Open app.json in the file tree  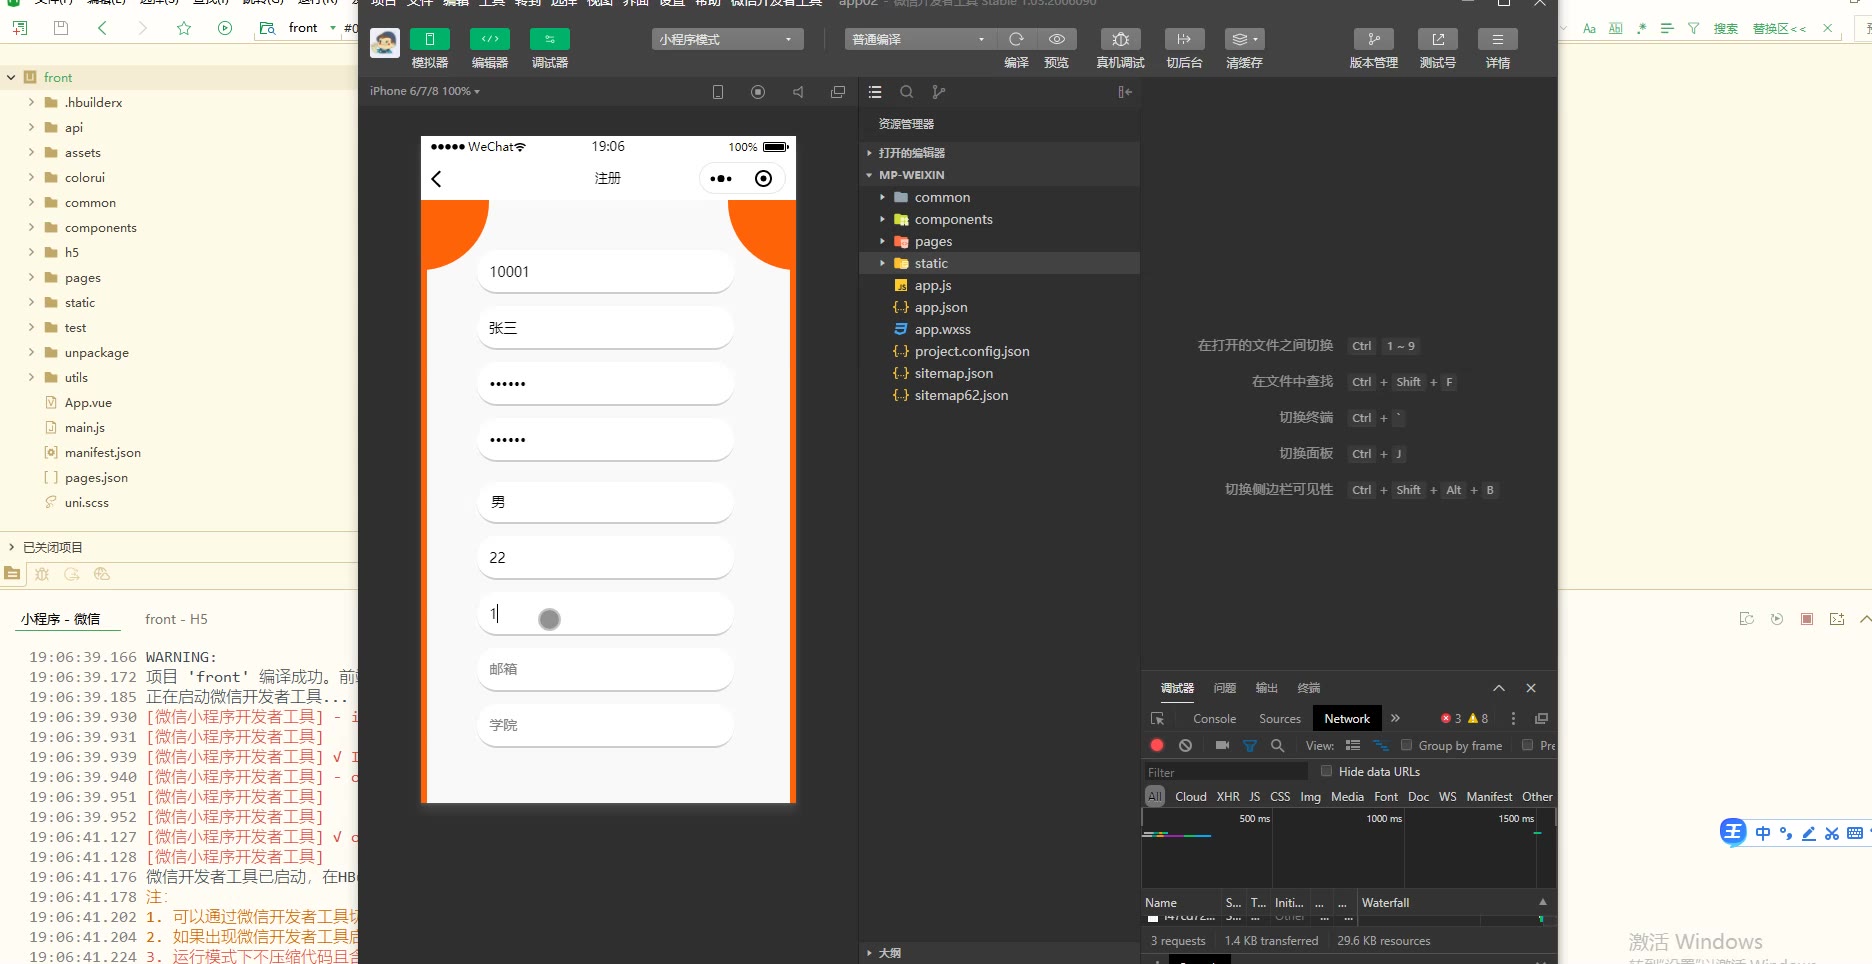coord(940,308)
